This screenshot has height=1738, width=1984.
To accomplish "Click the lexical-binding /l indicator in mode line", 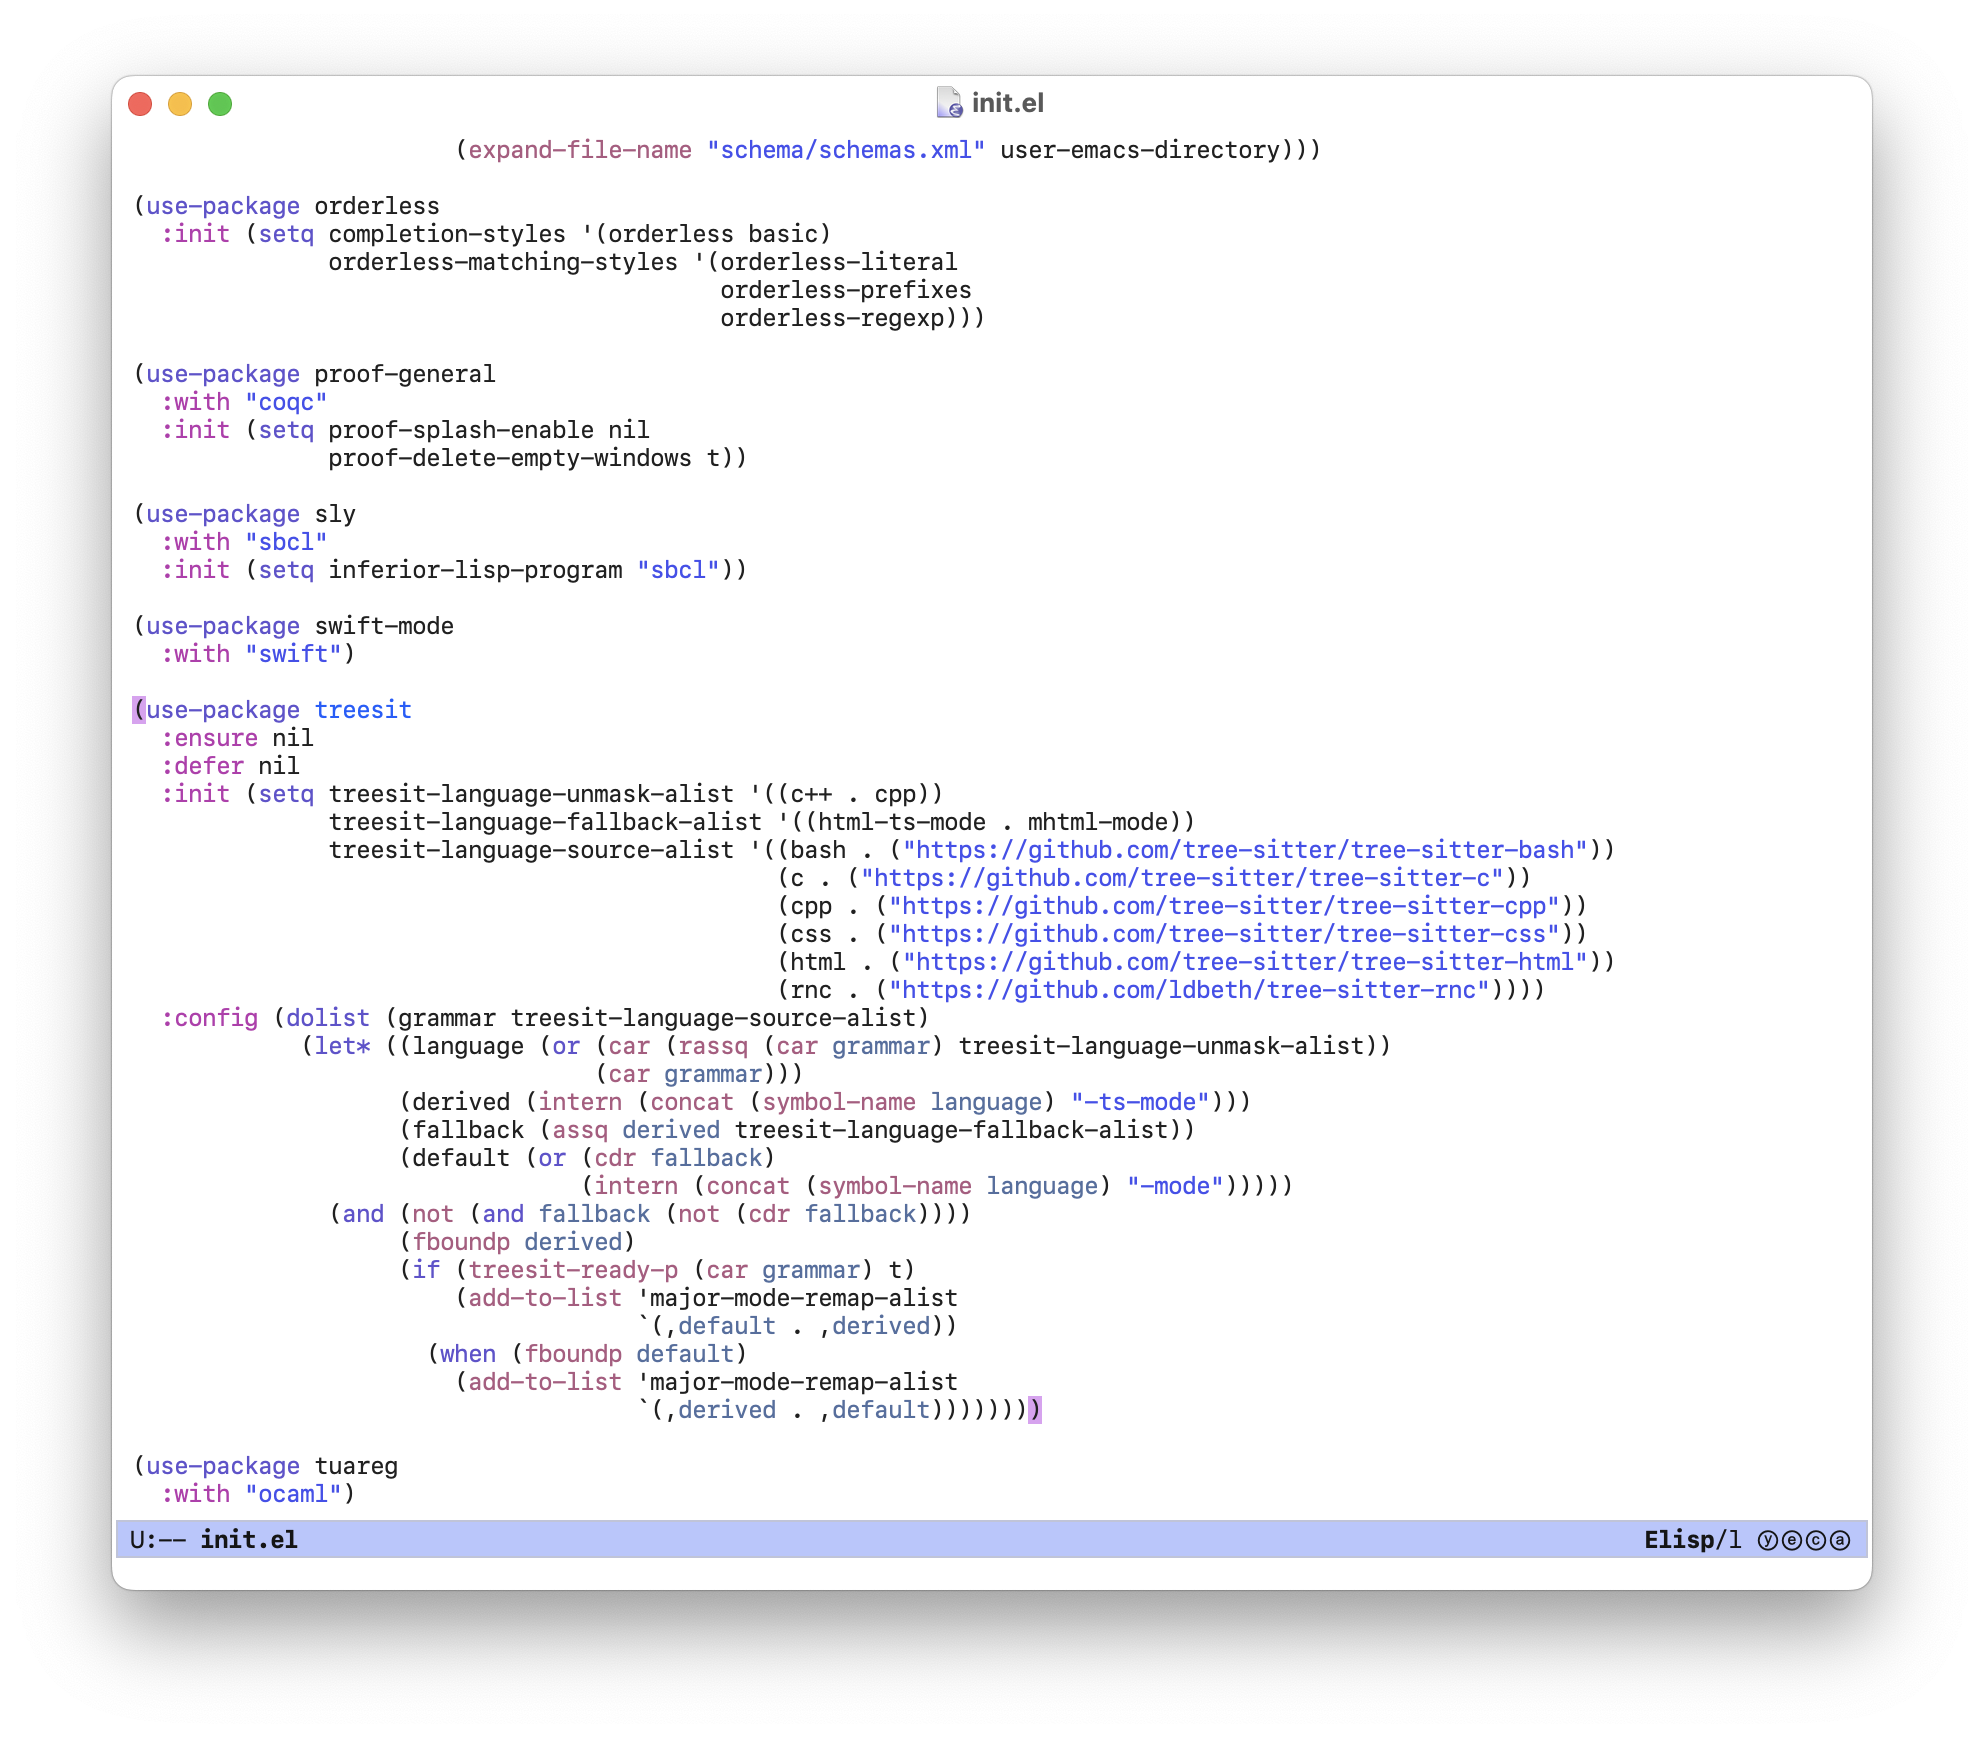I will 1729,1540.
